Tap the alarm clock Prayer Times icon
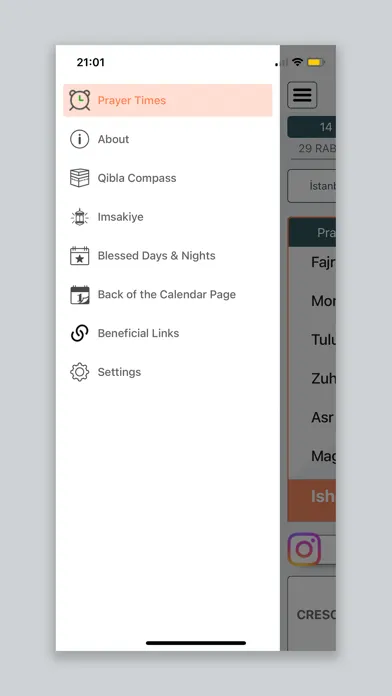The width and height of the screenshot is (392, 696). click(x=79, y=100)
